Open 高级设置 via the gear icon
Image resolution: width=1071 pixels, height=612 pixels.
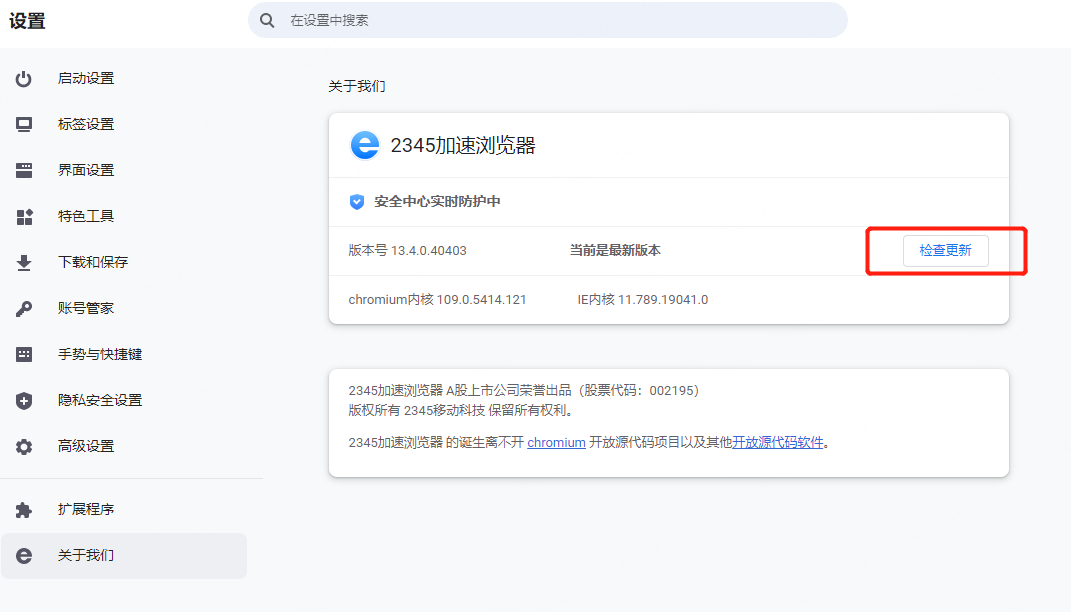click(23, 446)
